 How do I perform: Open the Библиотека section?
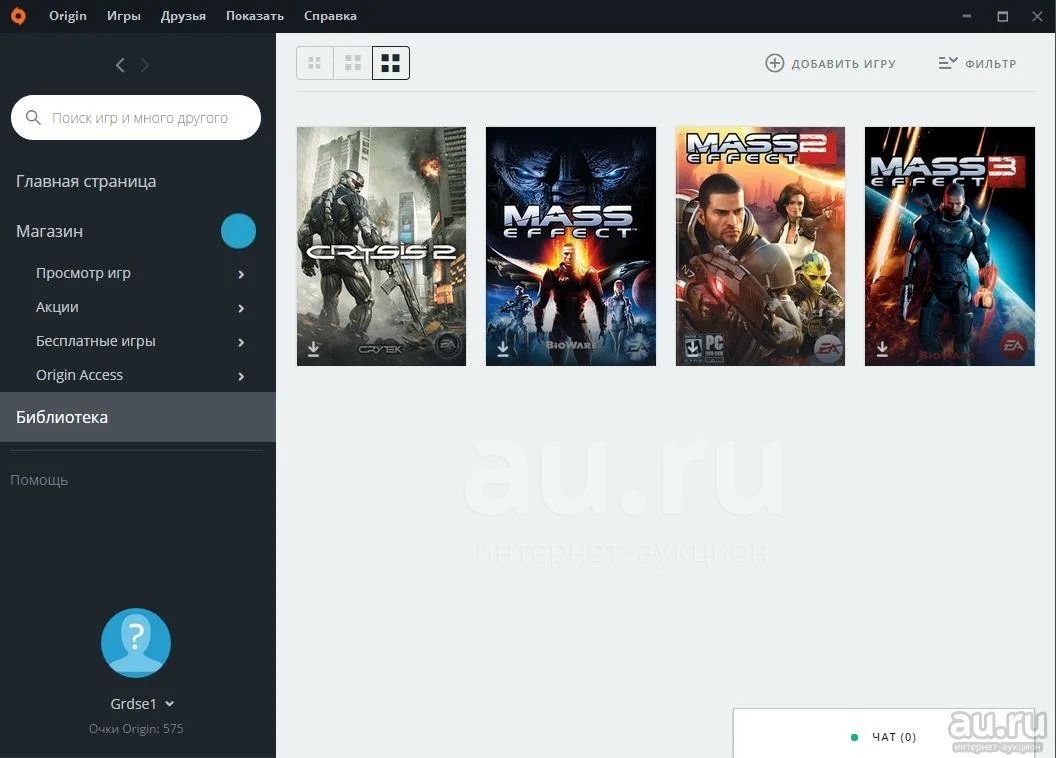click(138, 417)
